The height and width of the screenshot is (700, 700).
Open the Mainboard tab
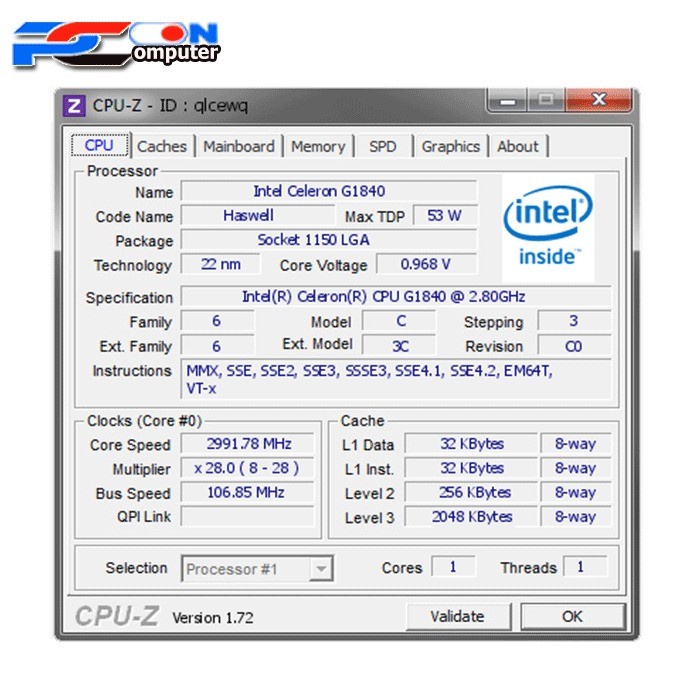click(x=239, y=146)
